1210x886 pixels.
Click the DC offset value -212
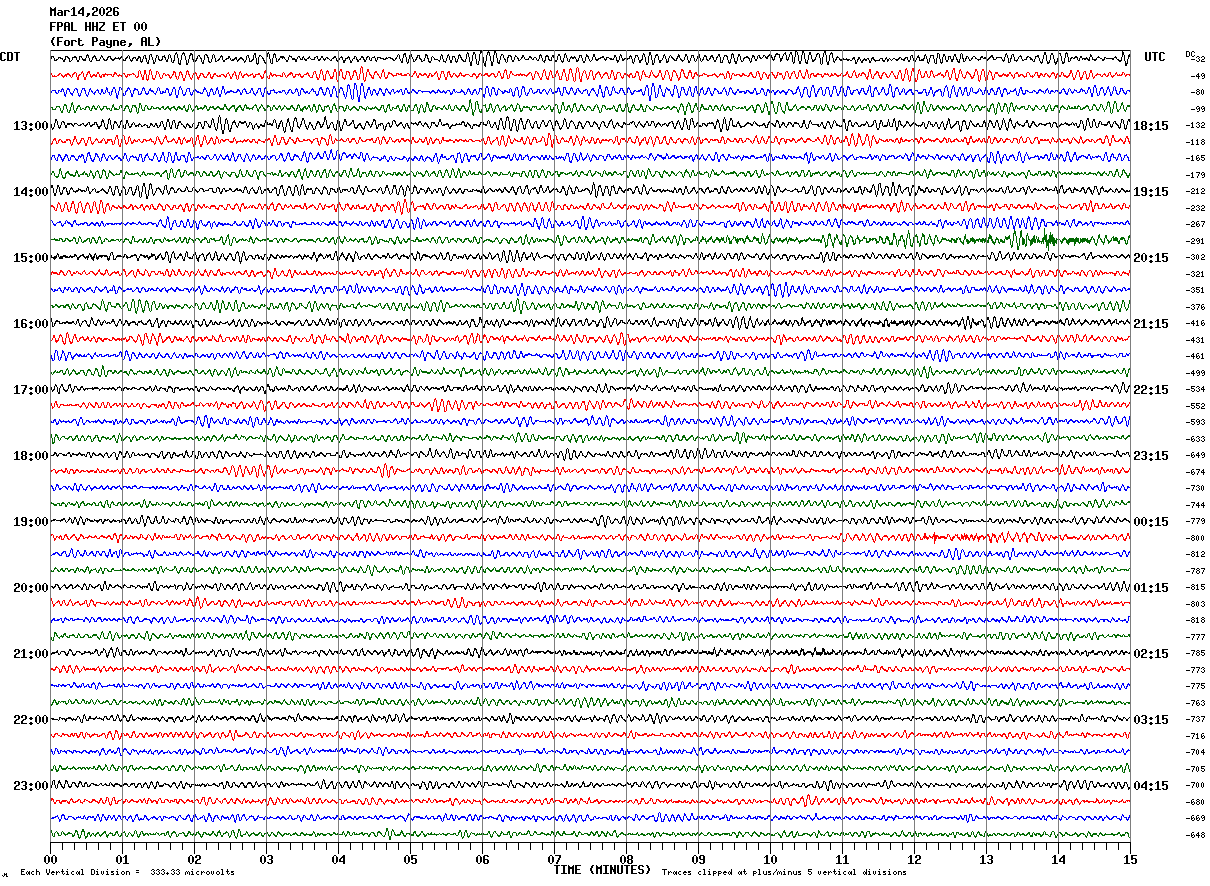(x=1195, y=192)
